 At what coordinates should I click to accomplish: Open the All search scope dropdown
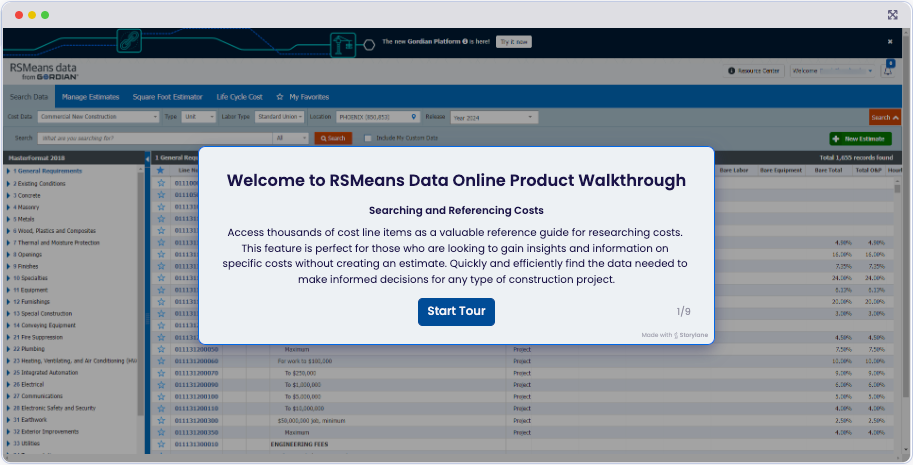pos(291,139)
